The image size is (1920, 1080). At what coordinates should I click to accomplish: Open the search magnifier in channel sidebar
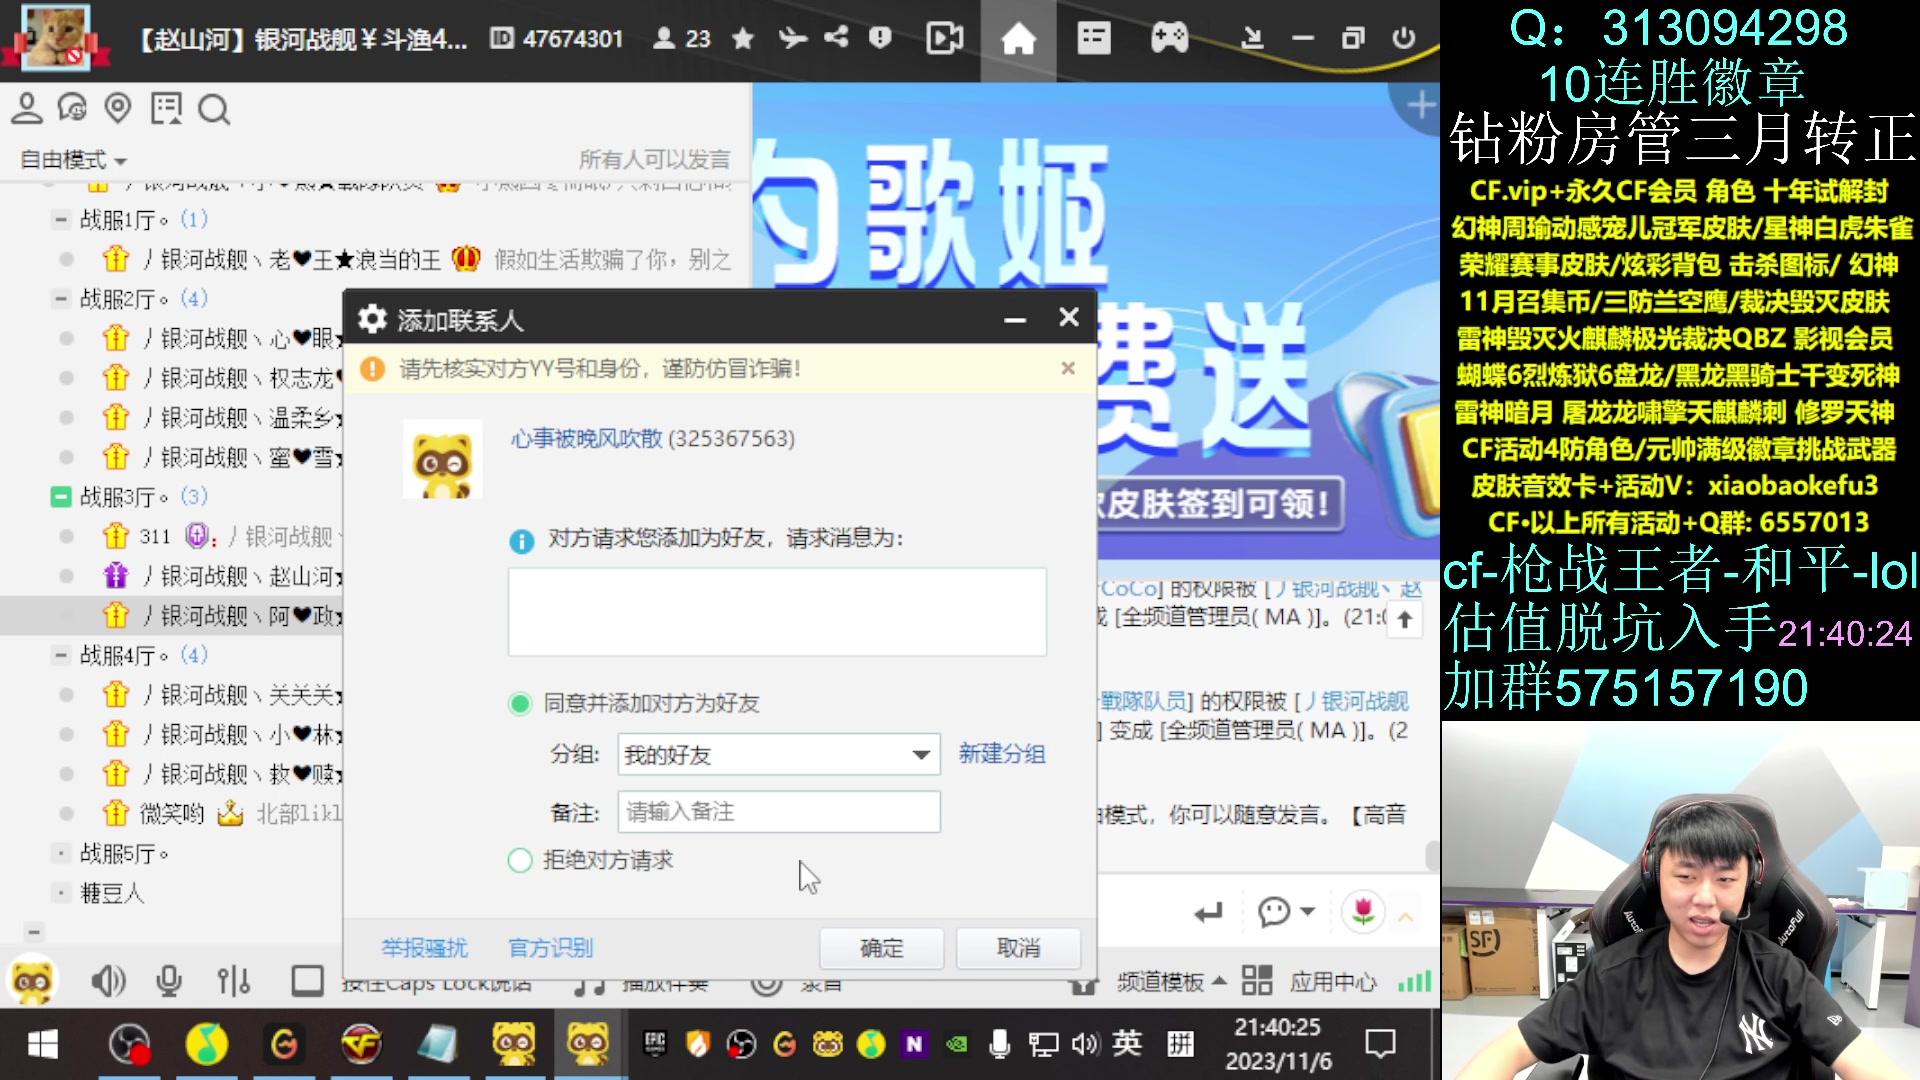tap(214, 109)
